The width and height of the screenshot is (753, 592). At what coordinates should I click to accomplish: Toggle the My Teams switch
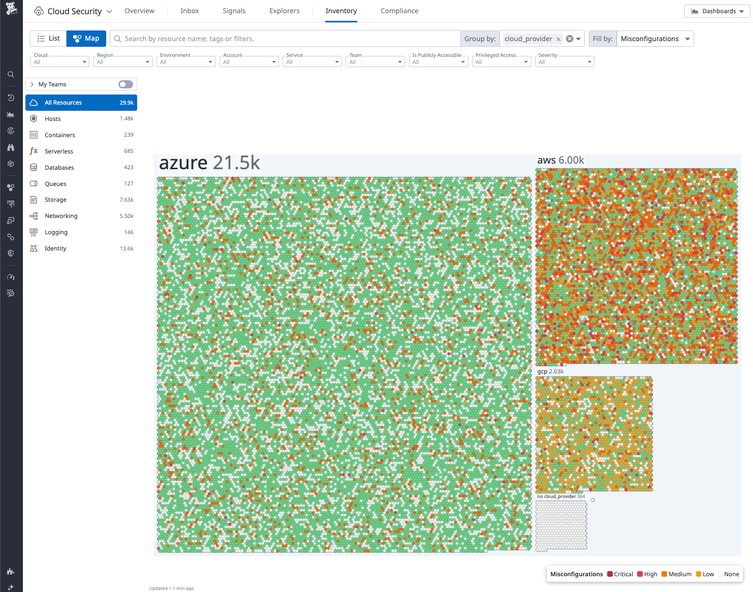125,84
